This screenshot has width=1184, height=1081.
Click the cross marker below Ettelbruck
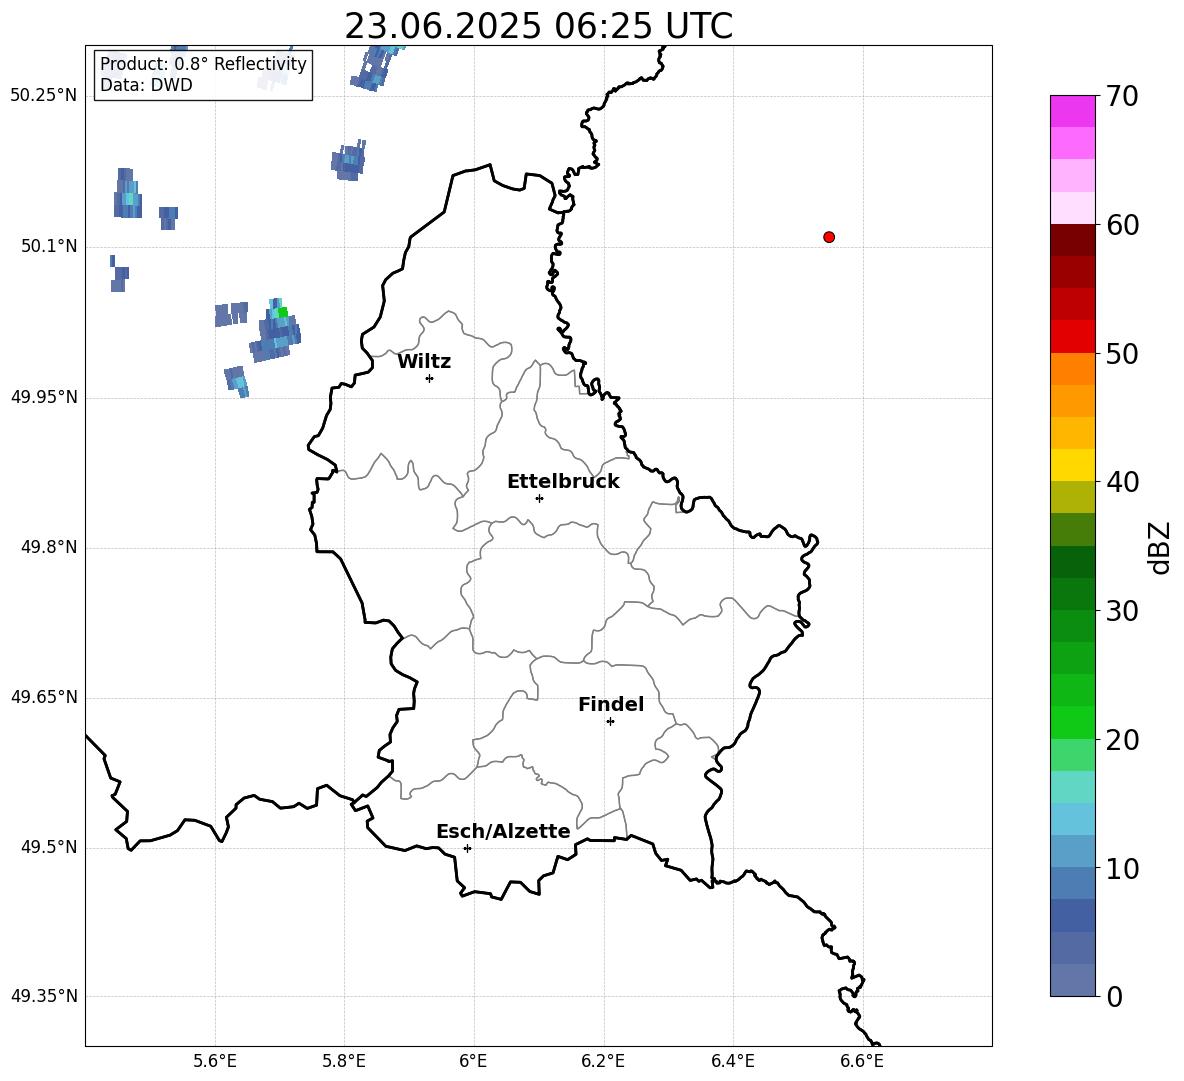pyautogui.click(x=539, y=498)
